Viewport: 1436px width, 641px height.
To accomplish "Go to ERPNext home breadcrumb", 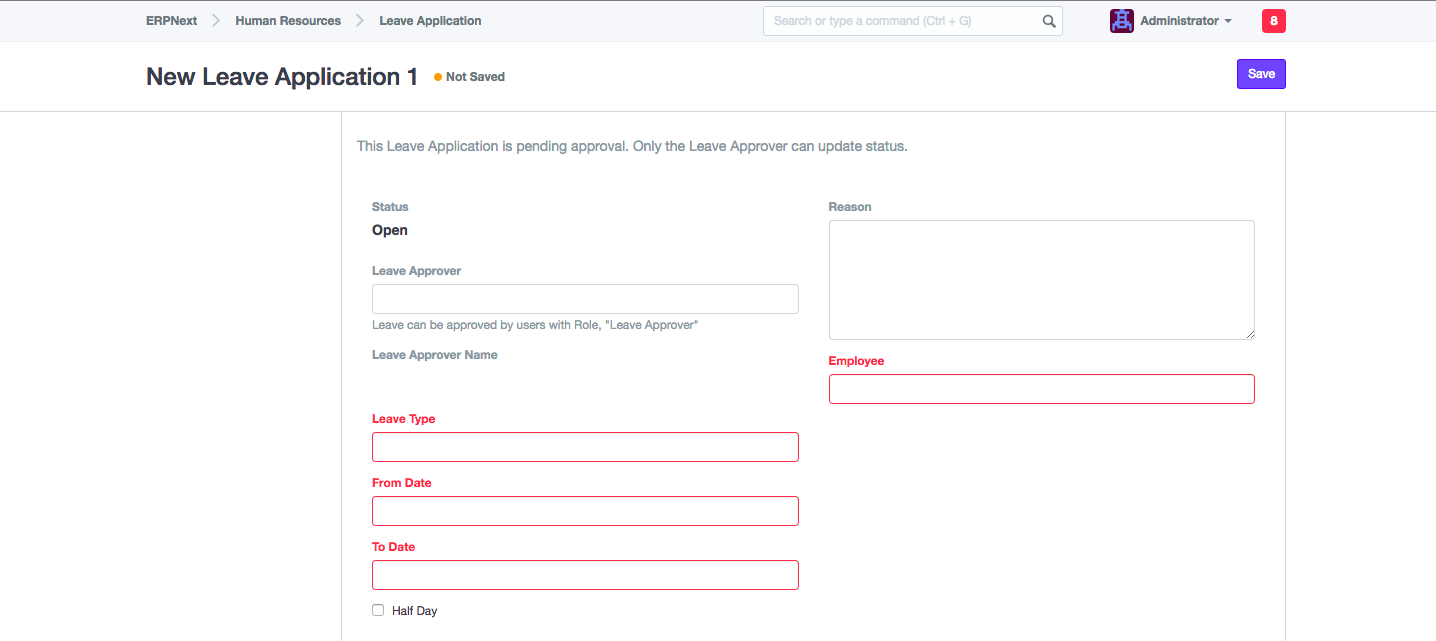I will tap(171, 21).
